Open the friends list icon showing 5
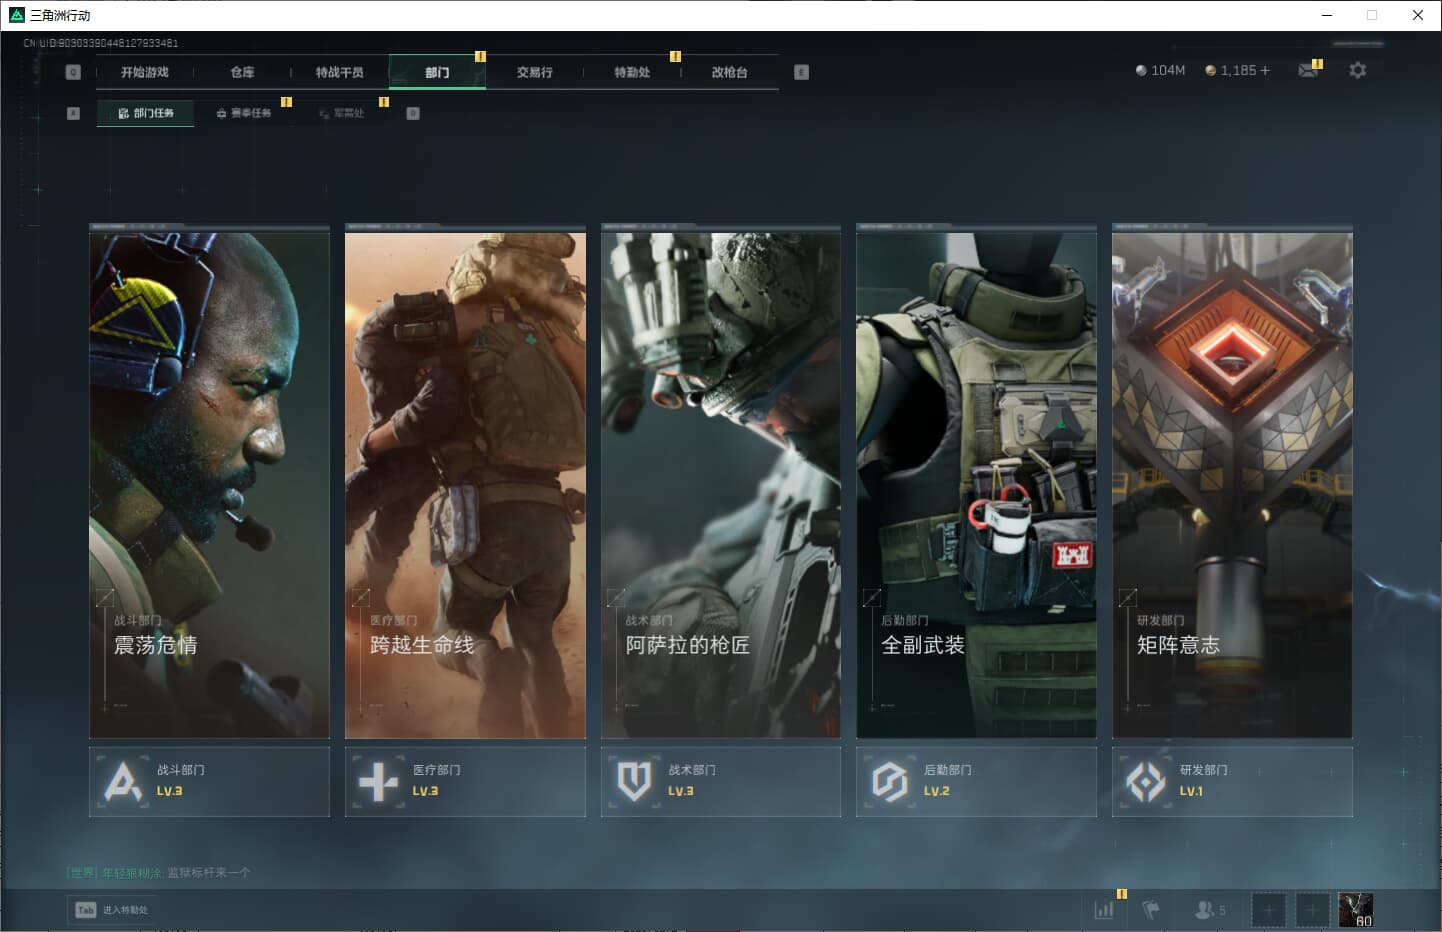 [x=1209, y=910]
